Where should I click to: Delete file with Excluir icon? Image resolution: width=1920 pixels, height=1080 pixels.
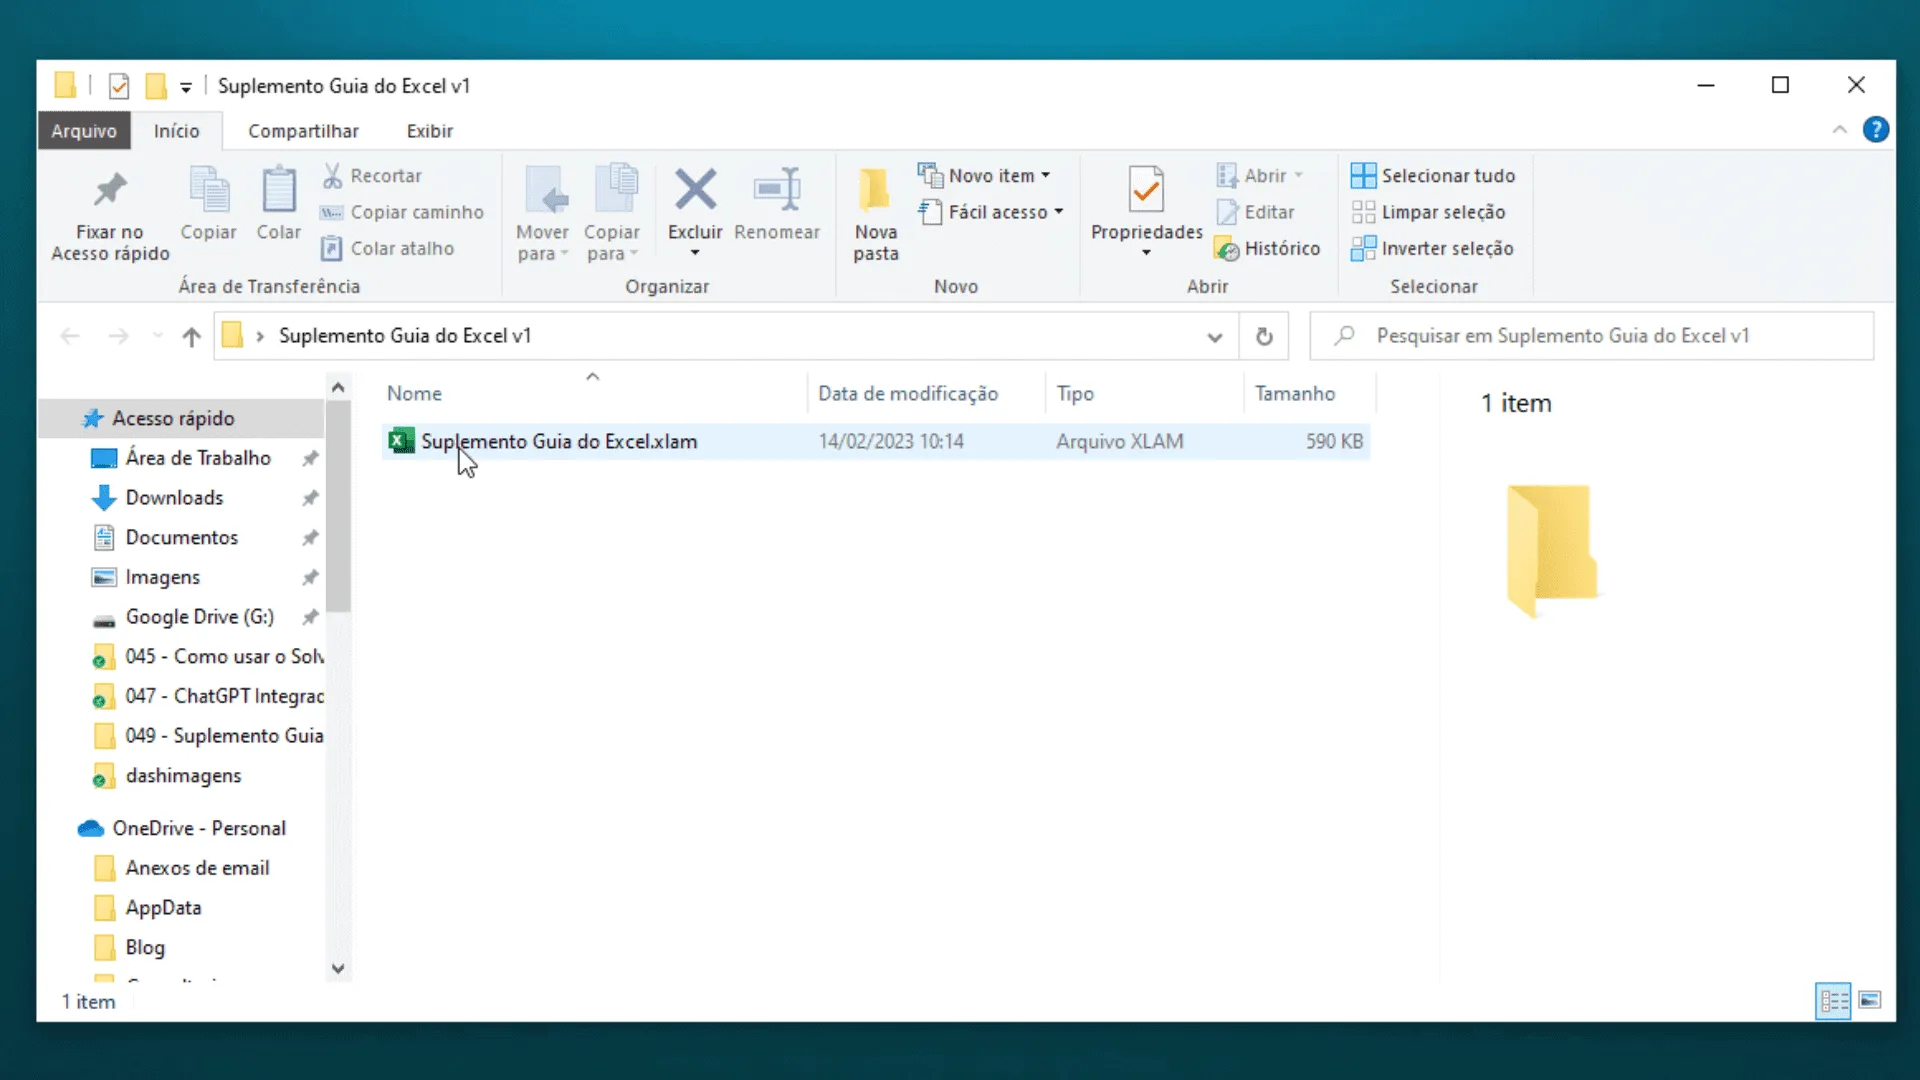point(695,192)
